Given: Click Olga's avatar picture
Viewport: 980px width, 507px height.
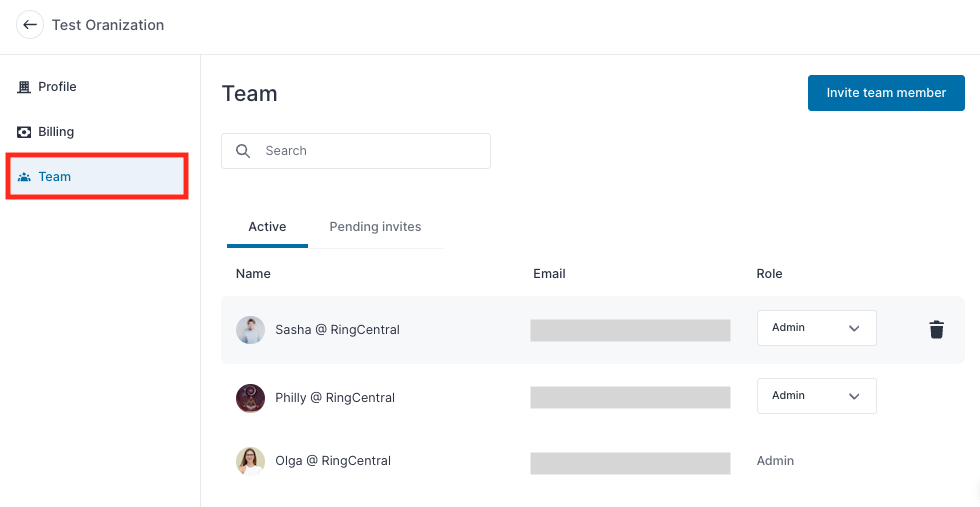Looking at the screenshot, I should click(250, 461).
